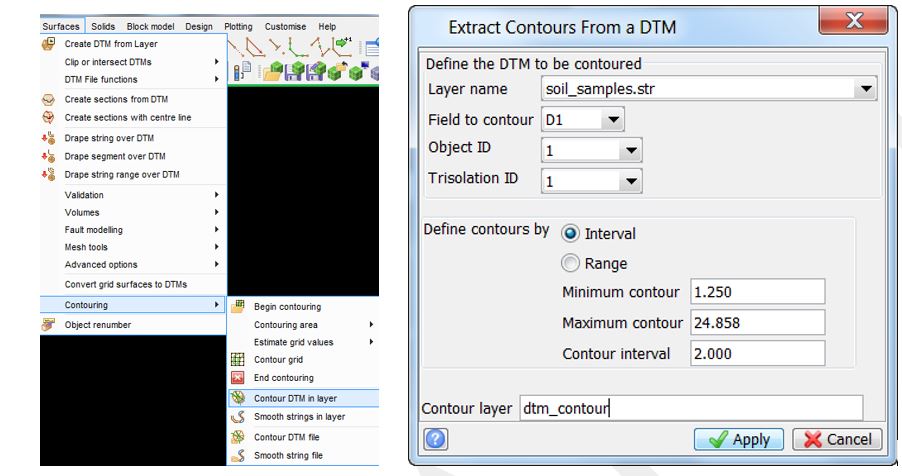The image size is (902, 476).
Task: Click the perpendicular line tool in toolbar
Action: click(x=276, y=47)
